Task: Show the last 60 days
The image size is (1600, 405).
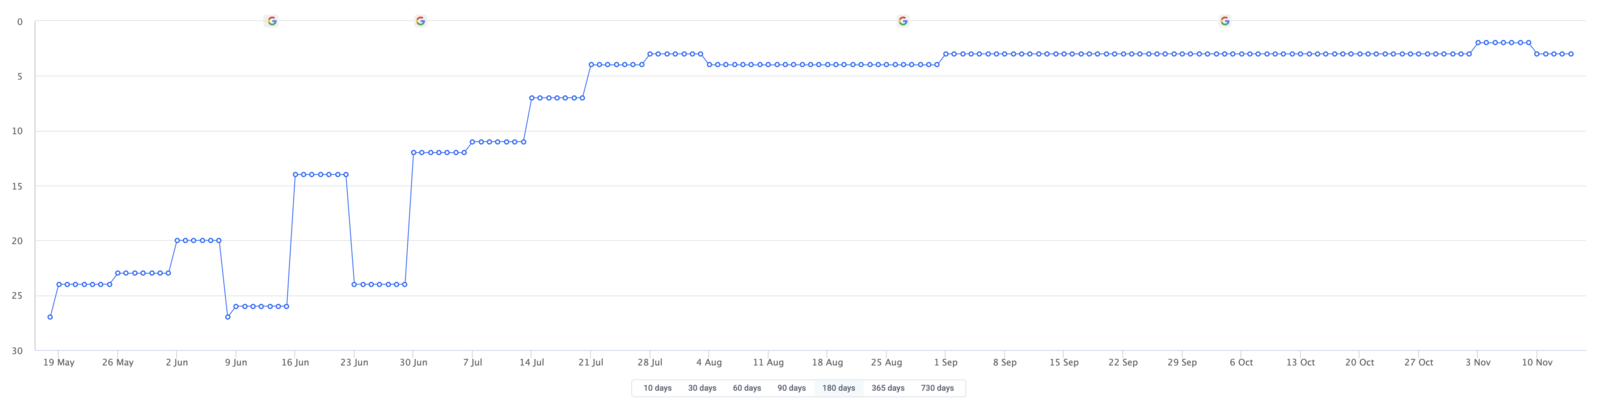Action: pyautogui.click(x=747, y=388)
